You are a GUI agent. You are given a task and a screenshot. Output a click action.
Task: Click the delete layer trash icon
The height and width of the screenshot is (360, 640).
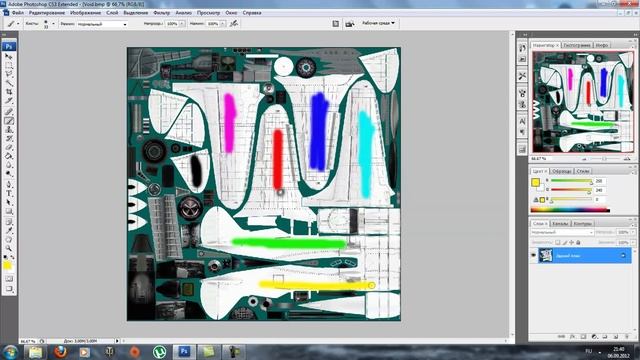tap(627, 337)
